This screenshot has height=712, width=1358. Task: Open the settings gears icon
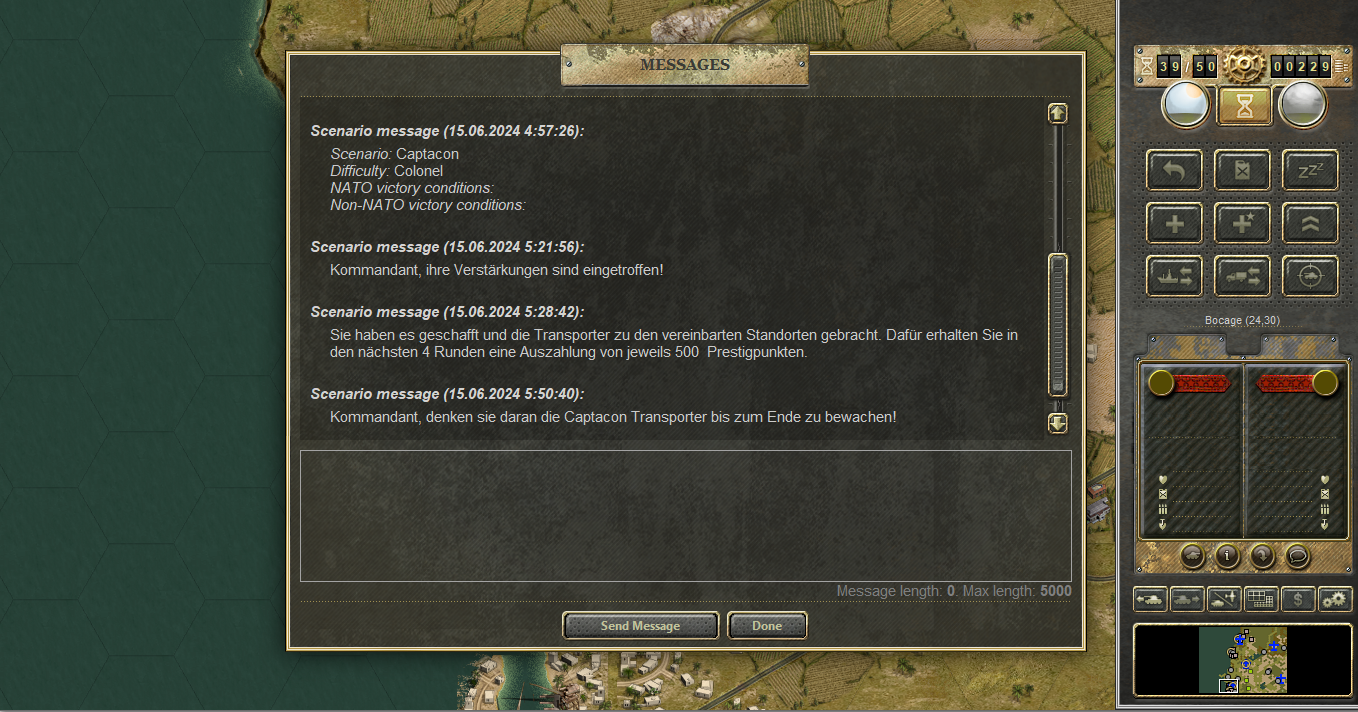click(x=1335, y=599)
